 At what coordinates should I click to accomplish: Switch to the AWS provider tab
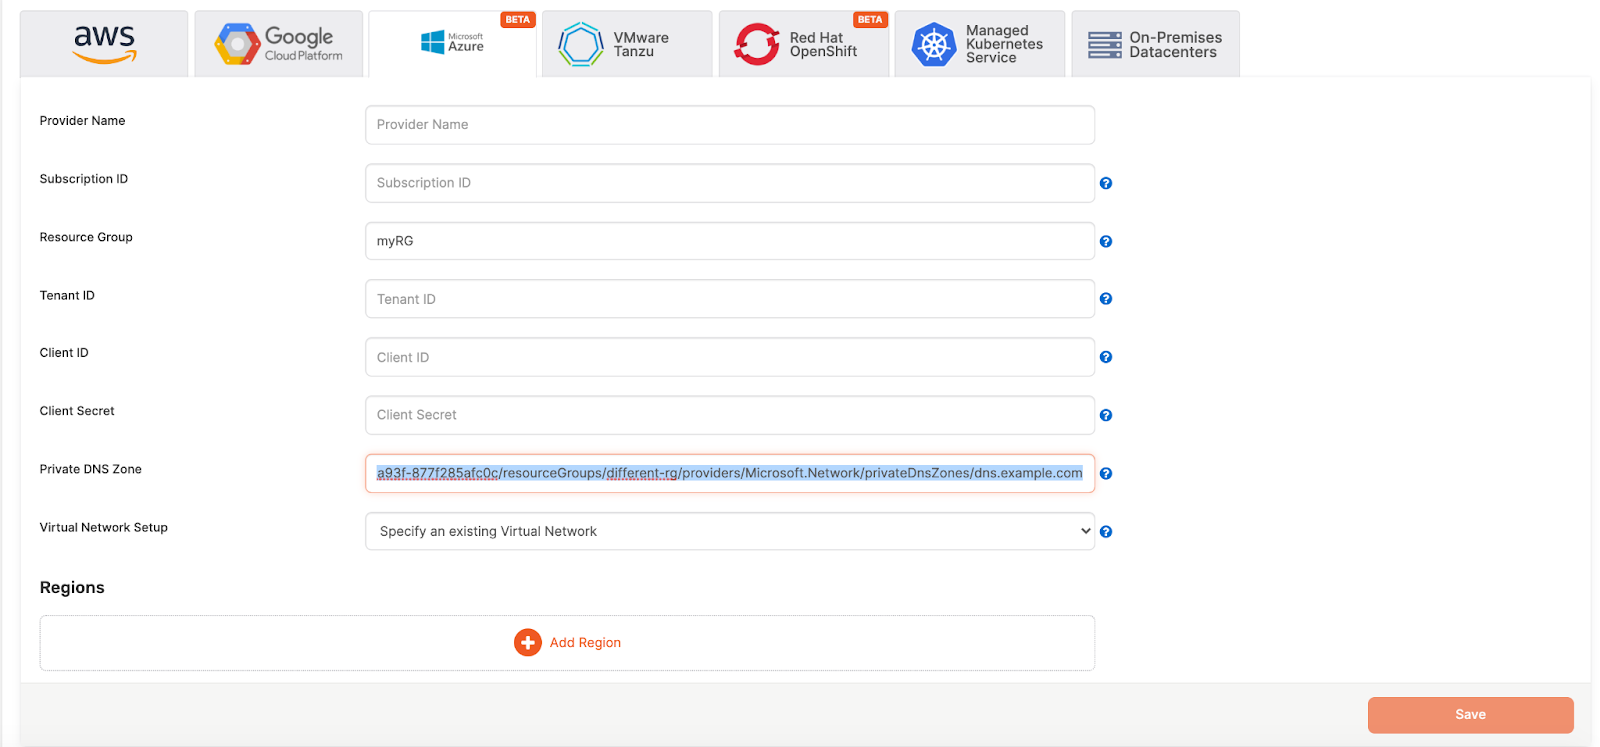(x=104, y=44)
